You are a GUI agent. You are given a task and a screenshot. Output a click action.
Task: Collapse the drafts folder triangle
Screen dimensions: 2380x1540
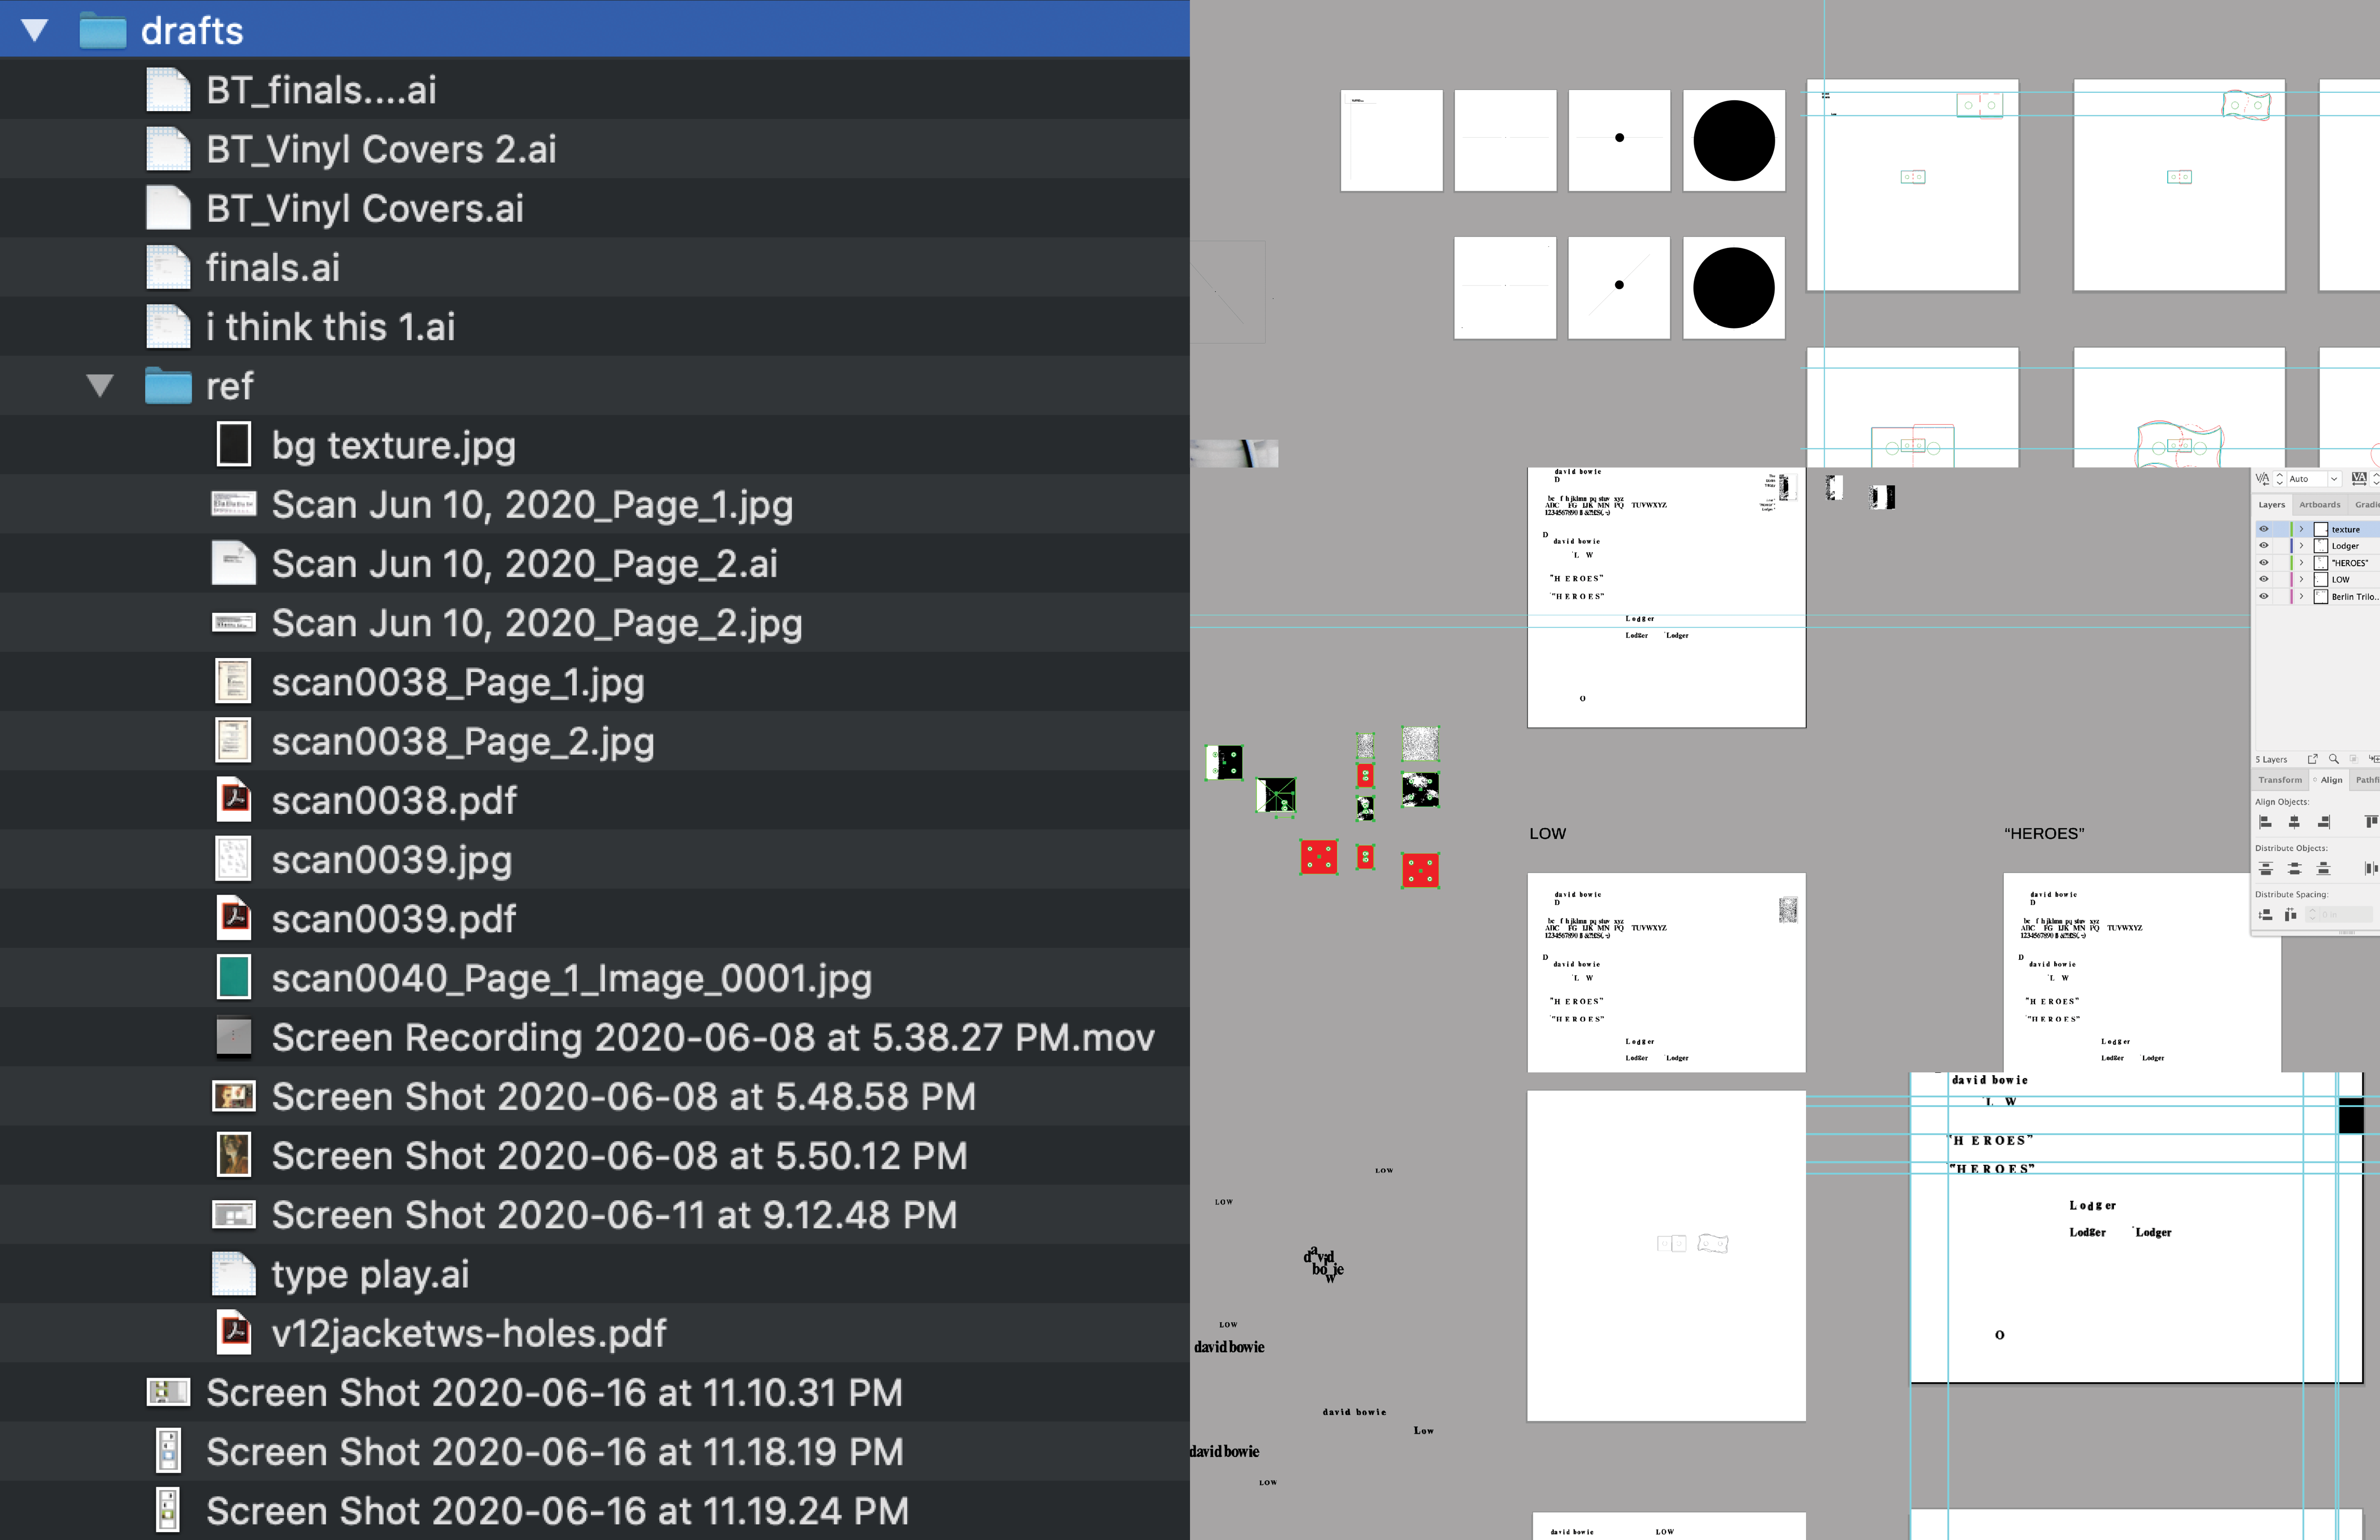[35, 30]
